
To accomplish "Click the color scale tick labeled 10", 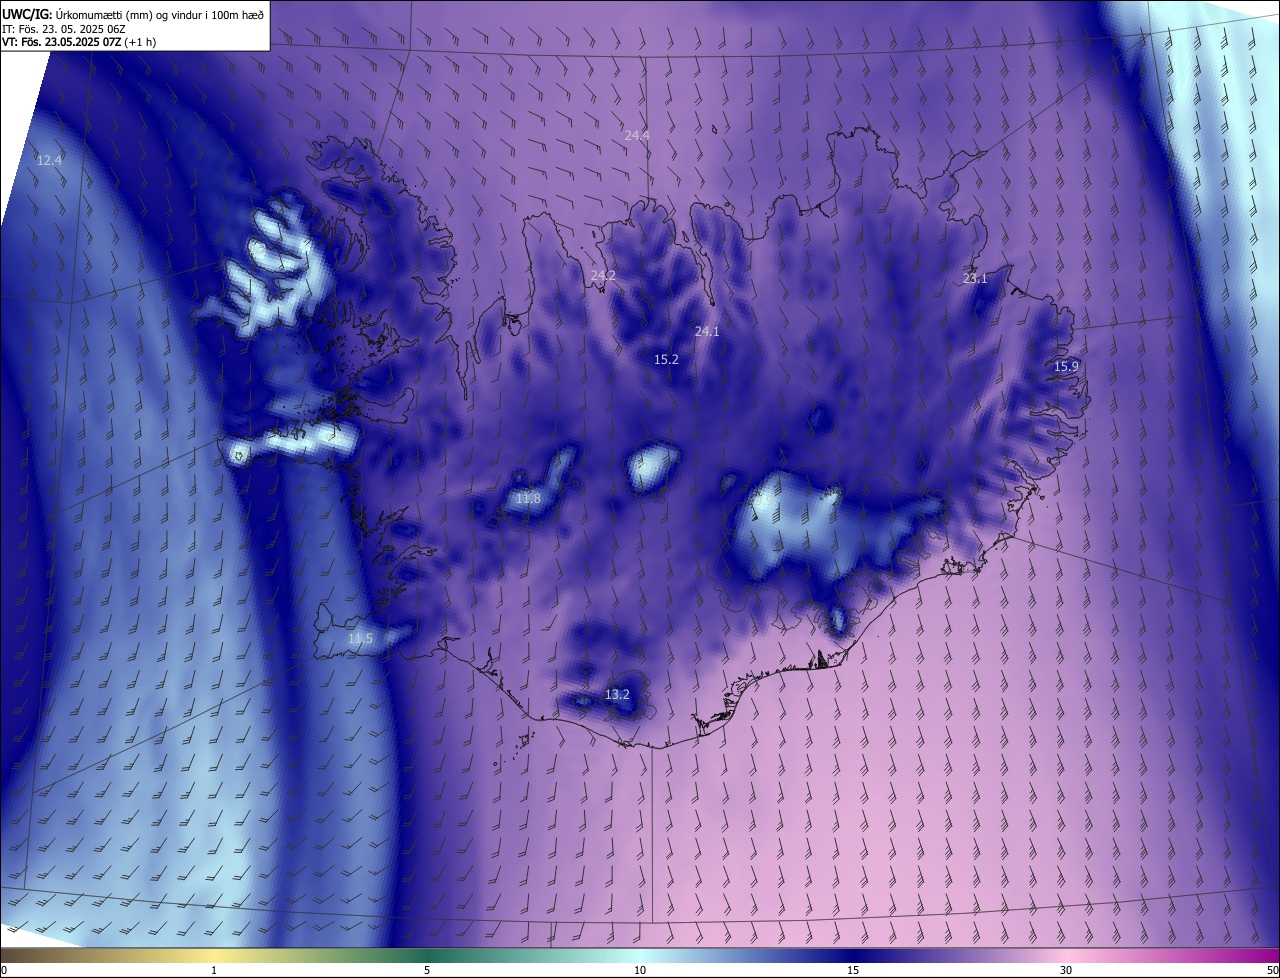I will [640, 970].
